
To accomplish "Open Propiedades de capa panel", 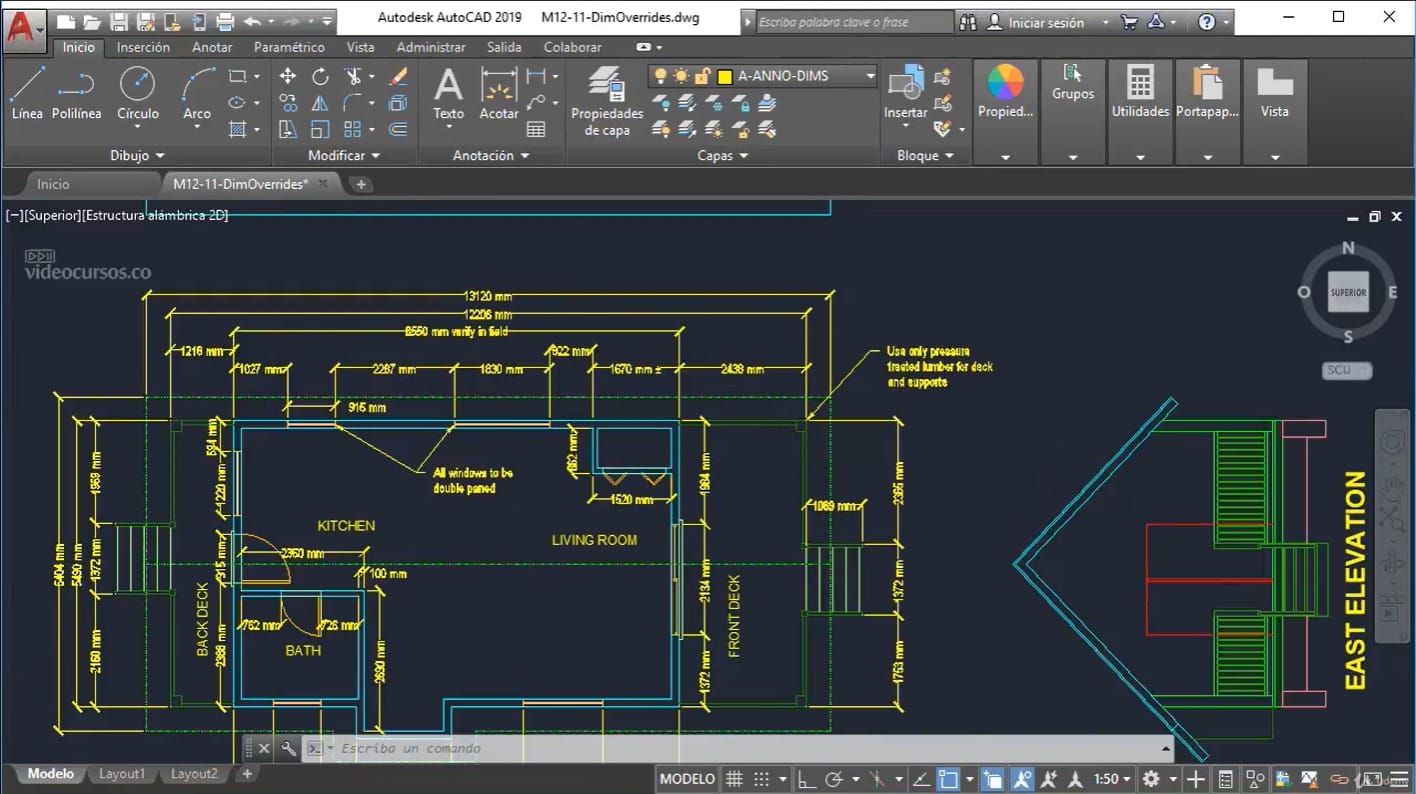I will [x=606, y=100].
